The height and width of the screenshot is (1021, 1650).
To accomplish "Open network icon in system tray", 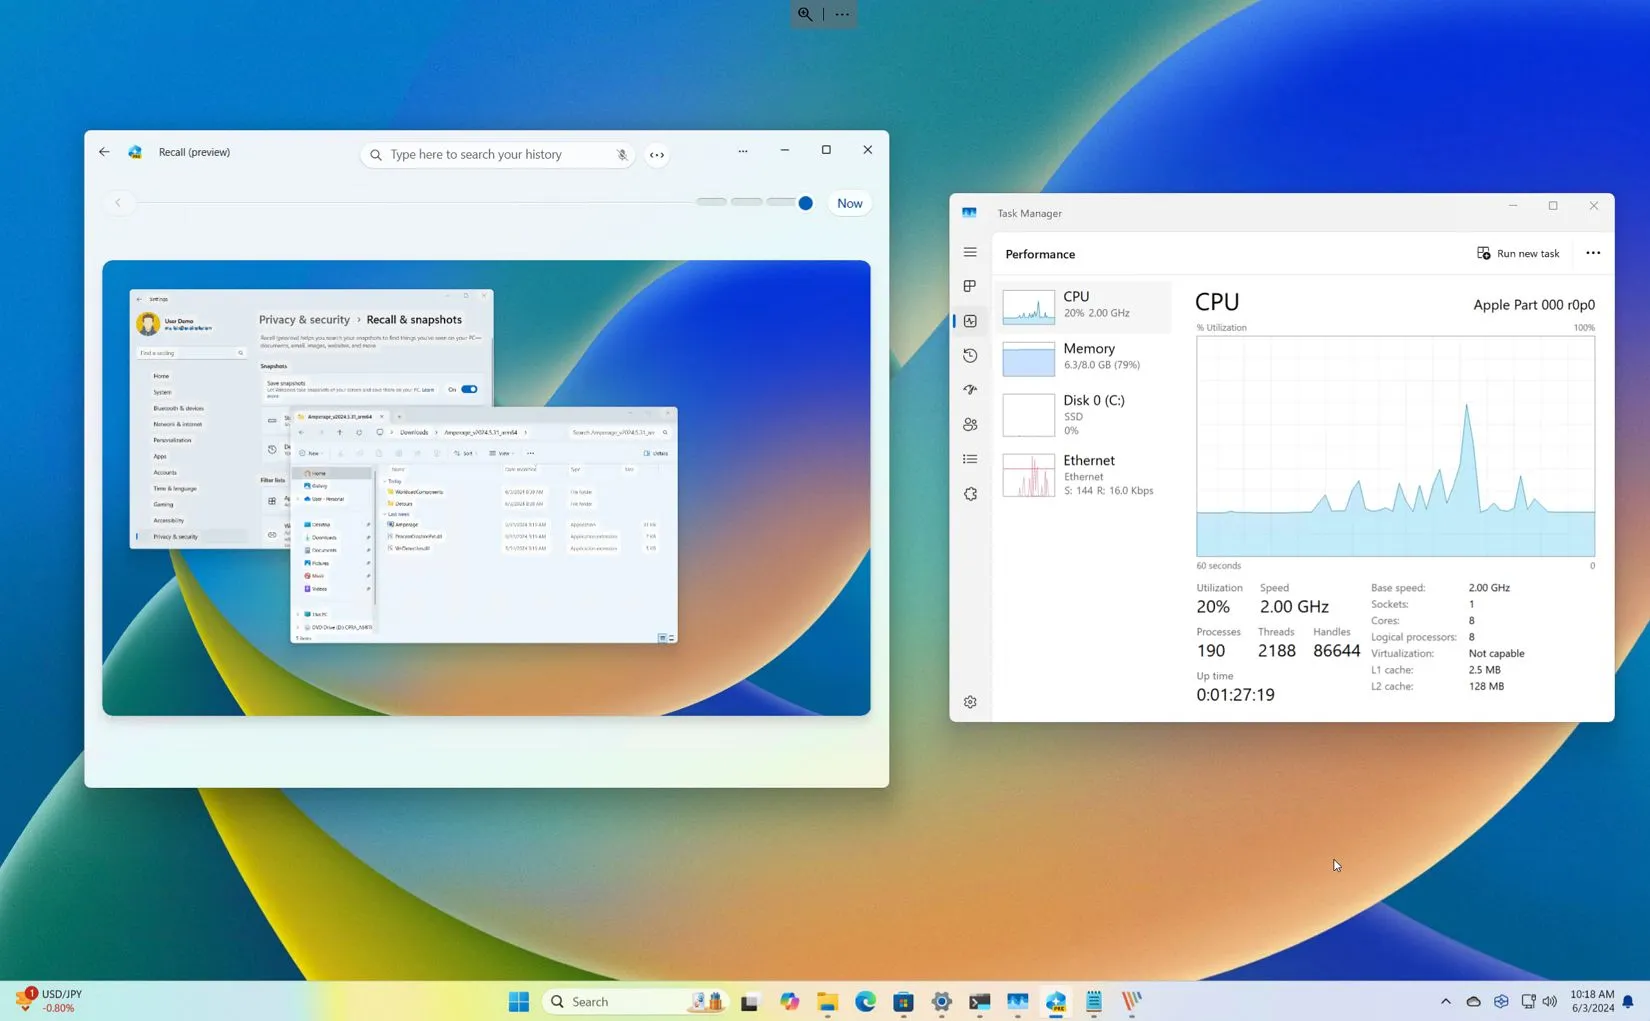I will point(1528,1001).
